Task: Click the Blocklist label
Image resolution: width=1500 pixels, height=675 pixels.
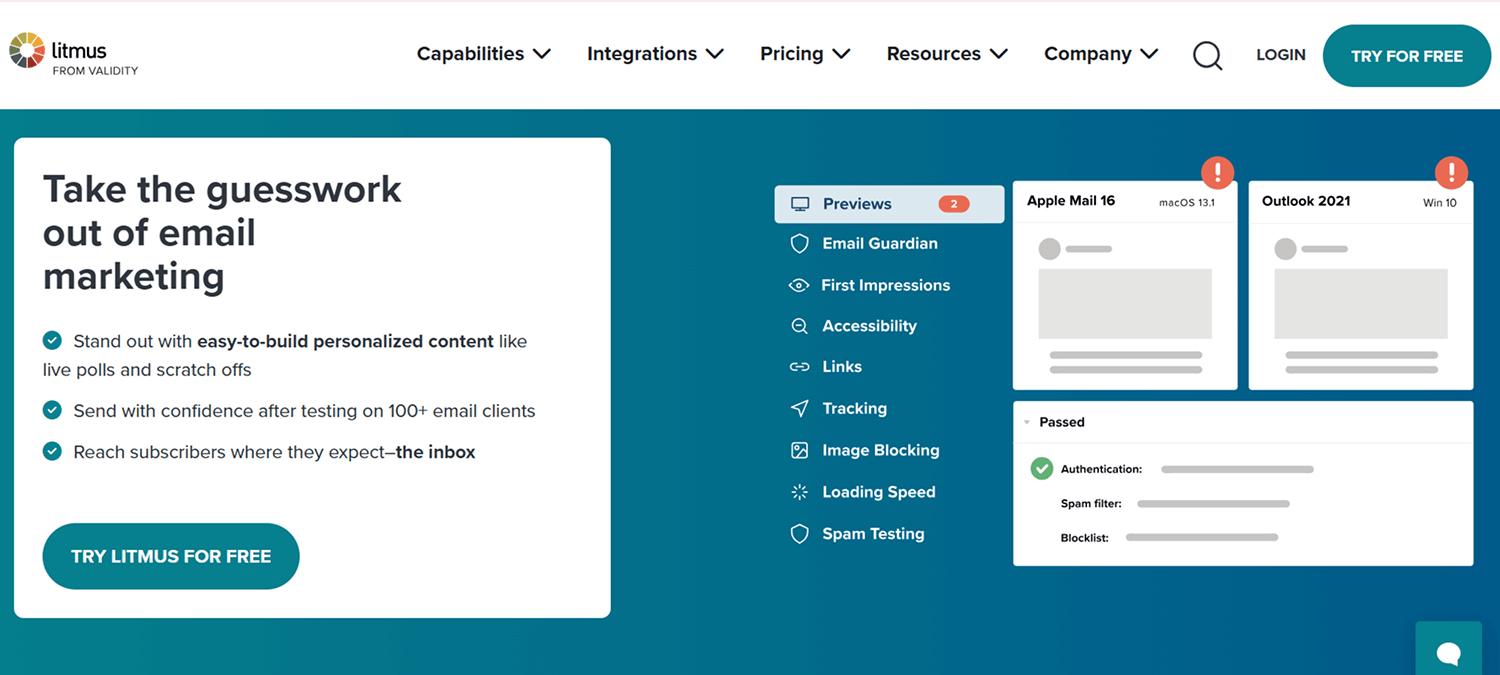Action: pyautogui.click(x=1085, y=538)
